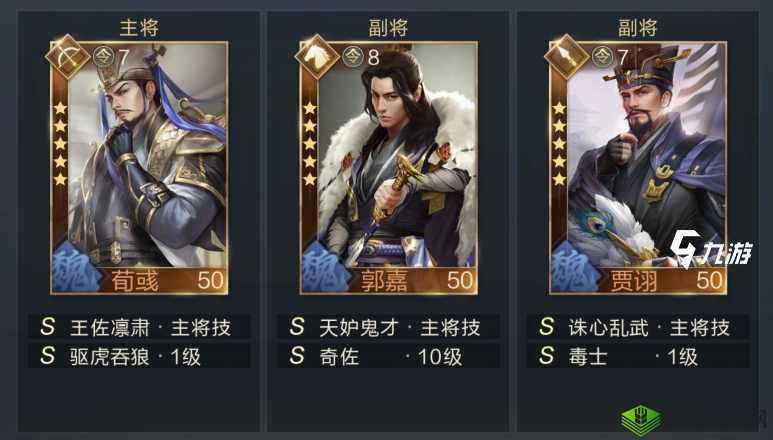Tap the 令 8 cost badge on 郭嘉

pyautogui.click(x=361, y=57)
